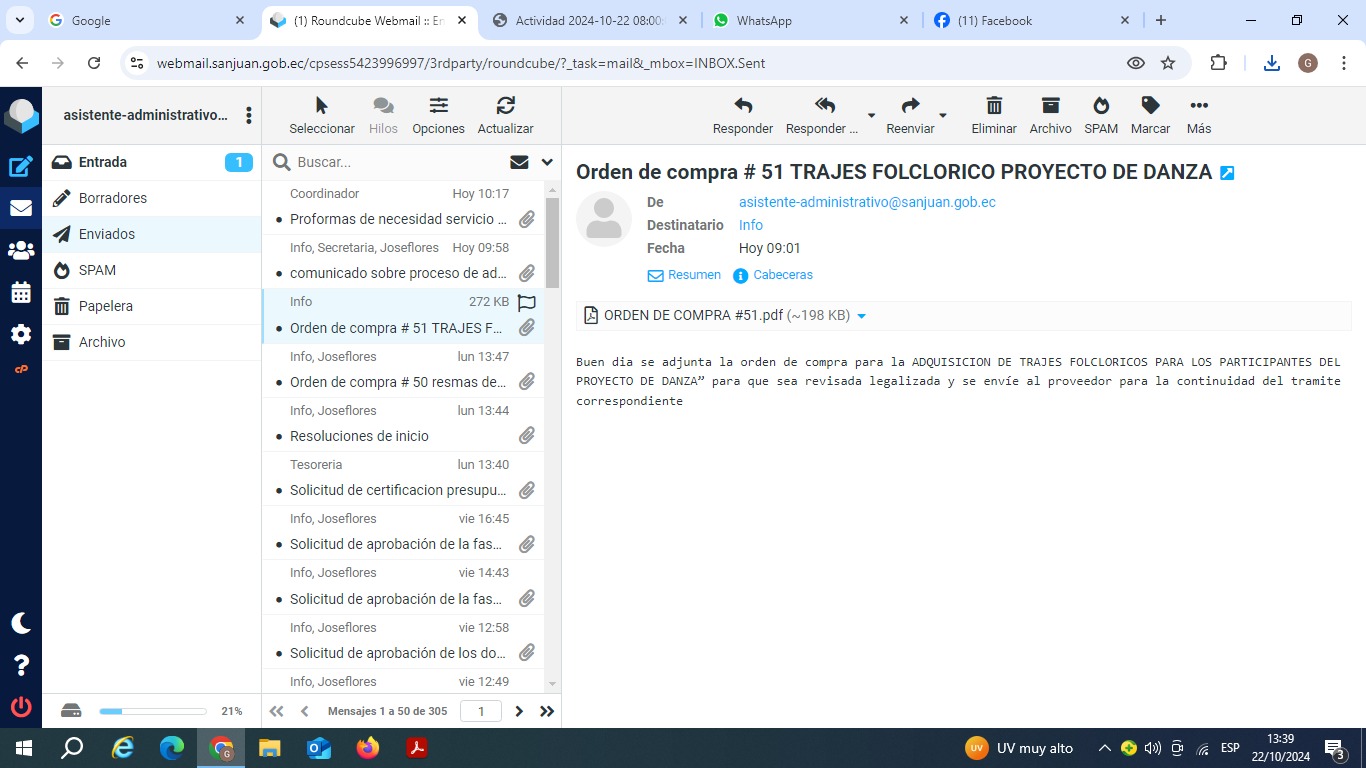Click the Info recipient link

(x=750, y=225)
